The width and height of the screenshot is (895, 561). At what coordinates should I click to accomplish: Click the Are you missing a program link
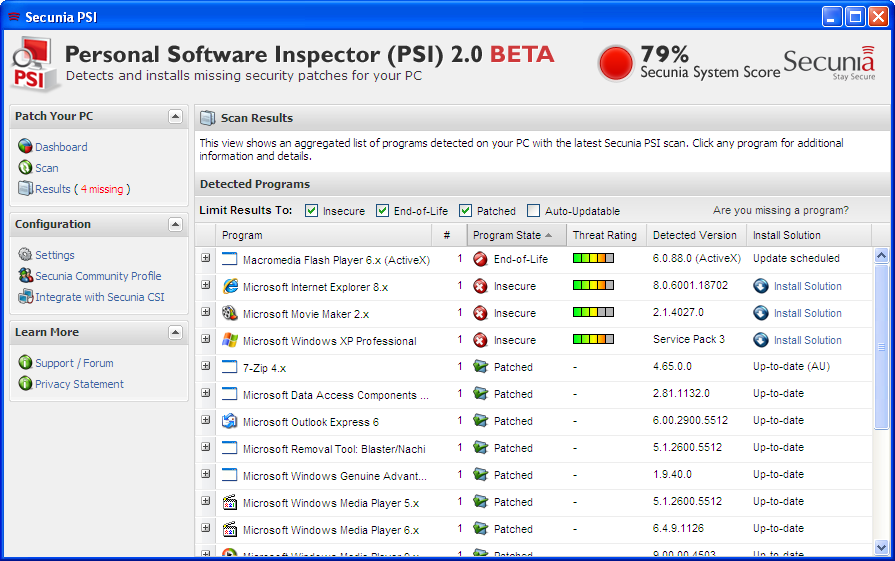[780, 210]
